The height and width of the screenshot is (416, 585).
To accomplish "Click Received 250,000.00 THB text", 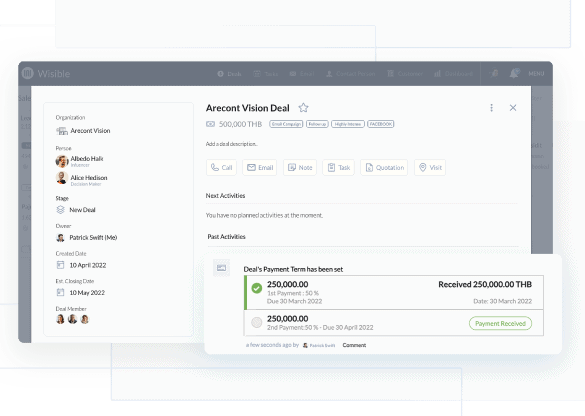I will [x=485, y=284].
